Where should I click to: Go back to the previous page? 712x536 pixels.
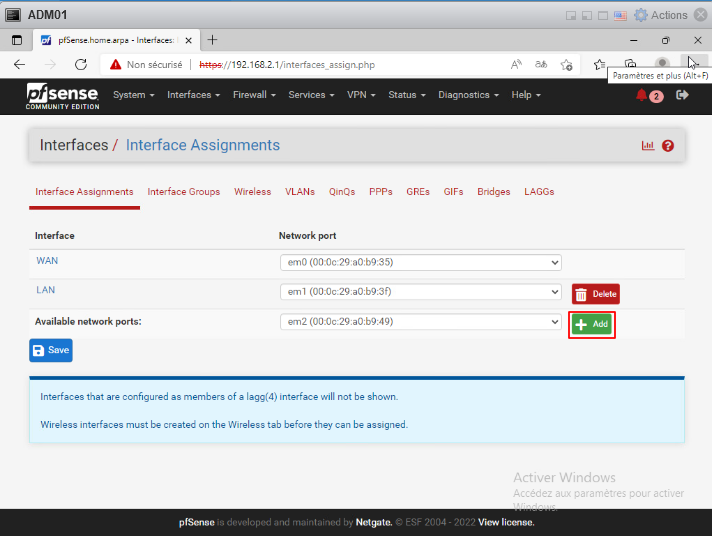click(19, 64)
